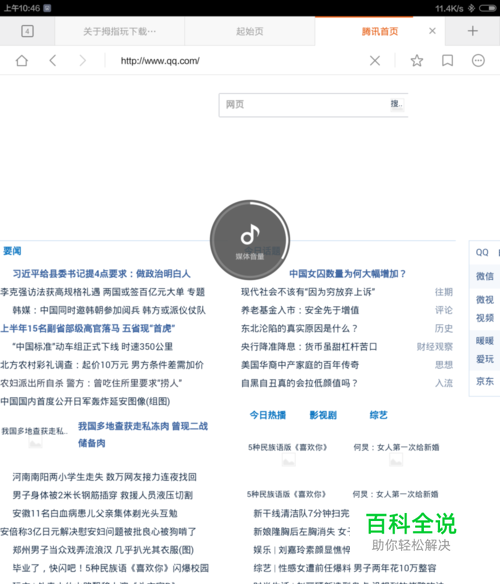Open the bookmarks icon

pos(447,60)
